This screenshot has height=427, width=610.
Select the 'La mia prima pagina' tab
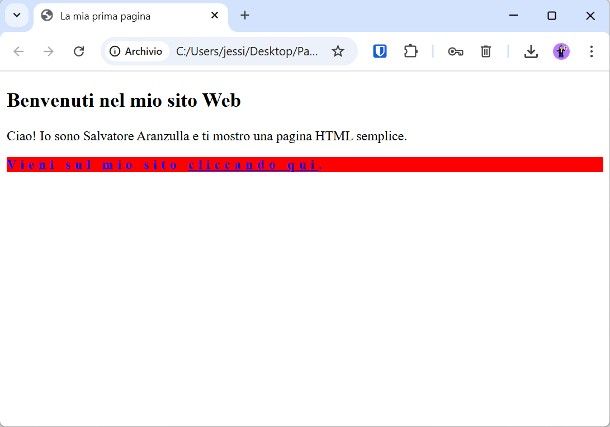click(x=131, y=16)
